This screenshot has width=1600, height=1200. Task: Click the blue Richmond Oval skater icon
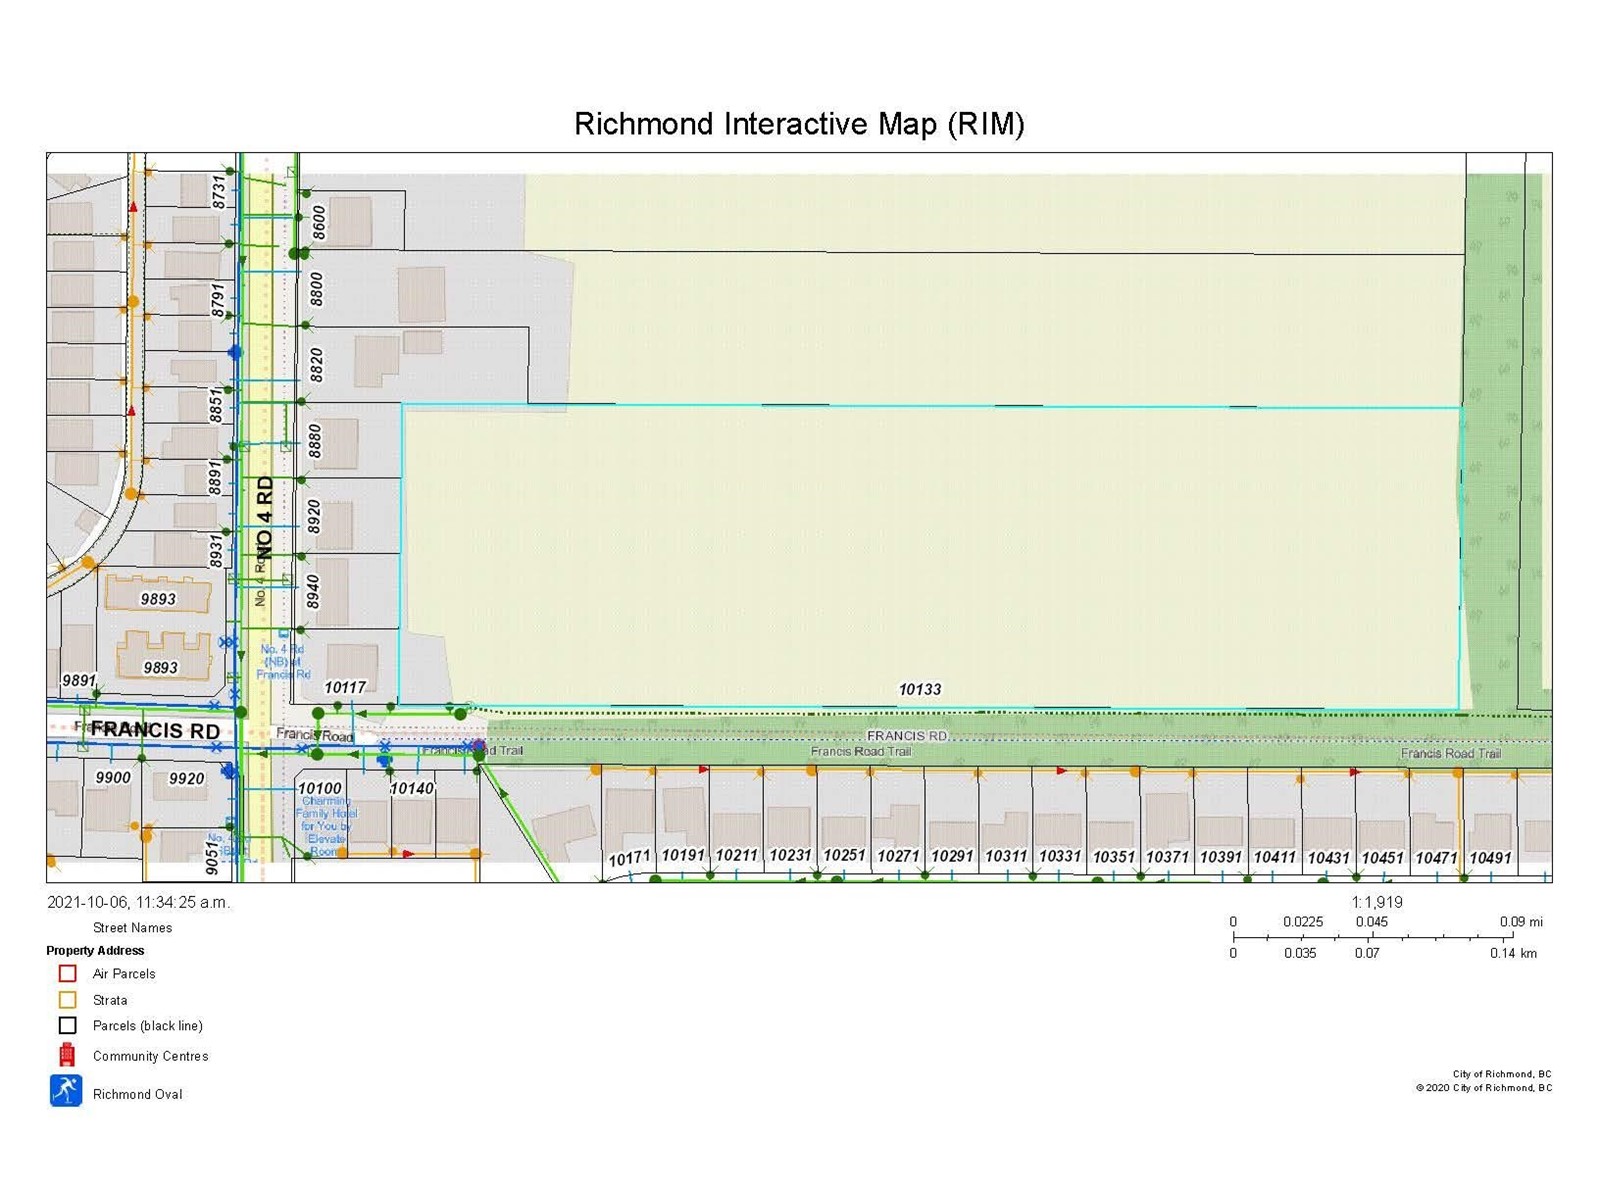click(x=66, y=1091)
